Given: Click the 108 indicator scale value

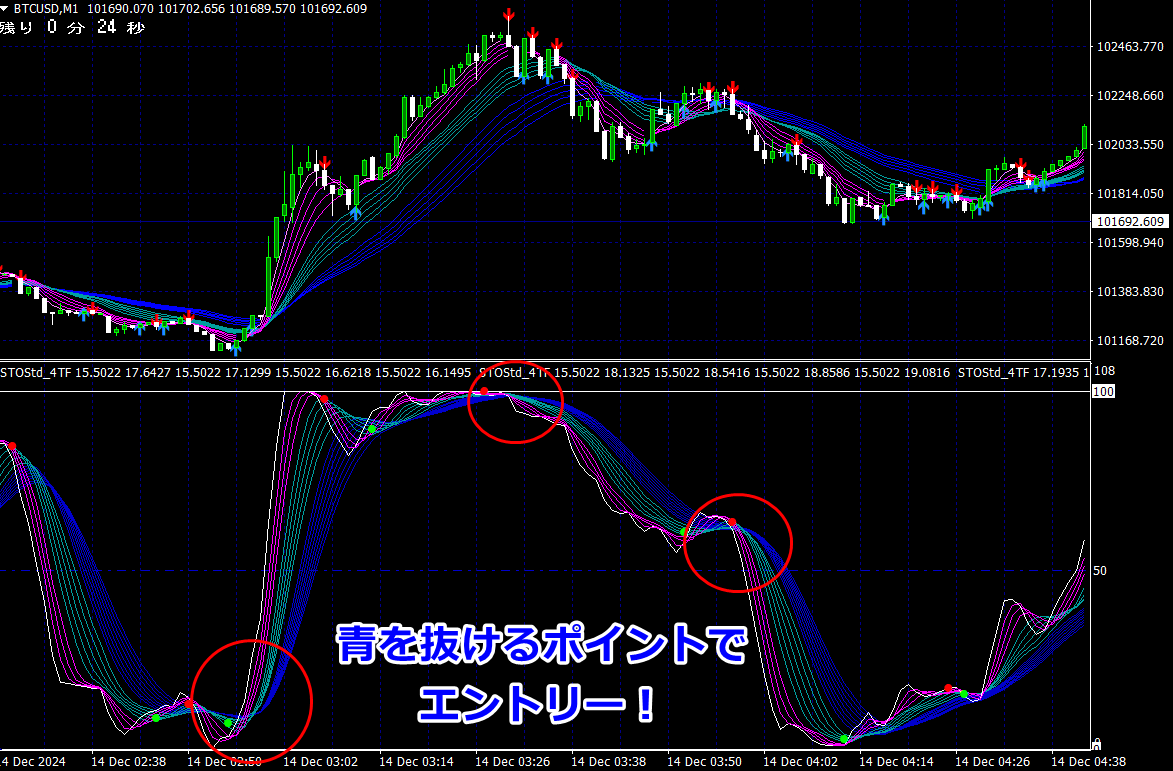Looking at the screenshot, I should coord(1104,371).
